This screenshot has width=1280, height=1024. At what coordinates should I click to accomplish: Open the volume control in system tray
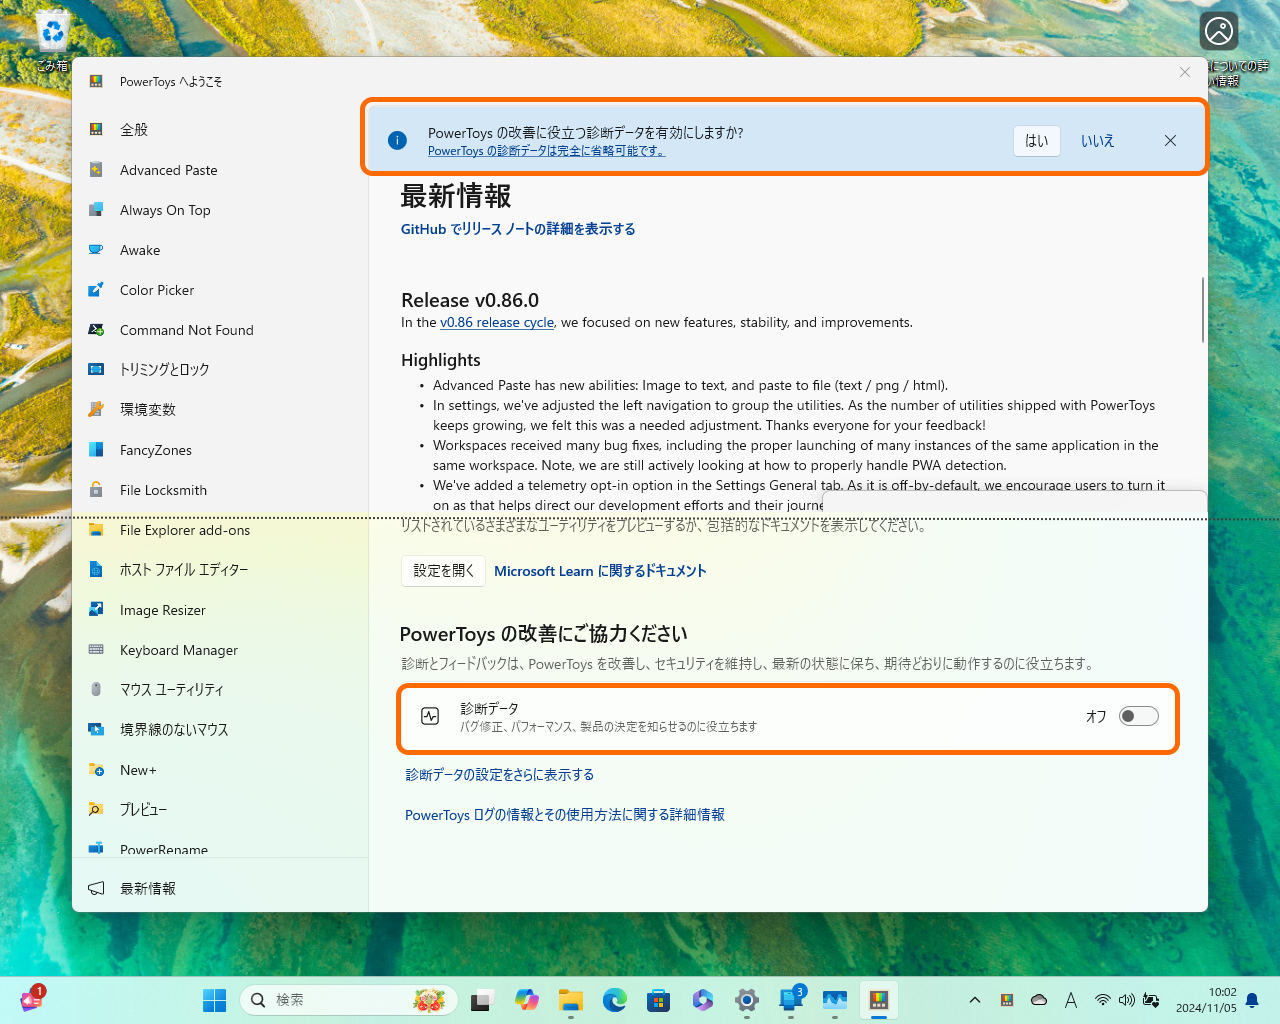(1127, 1000)
